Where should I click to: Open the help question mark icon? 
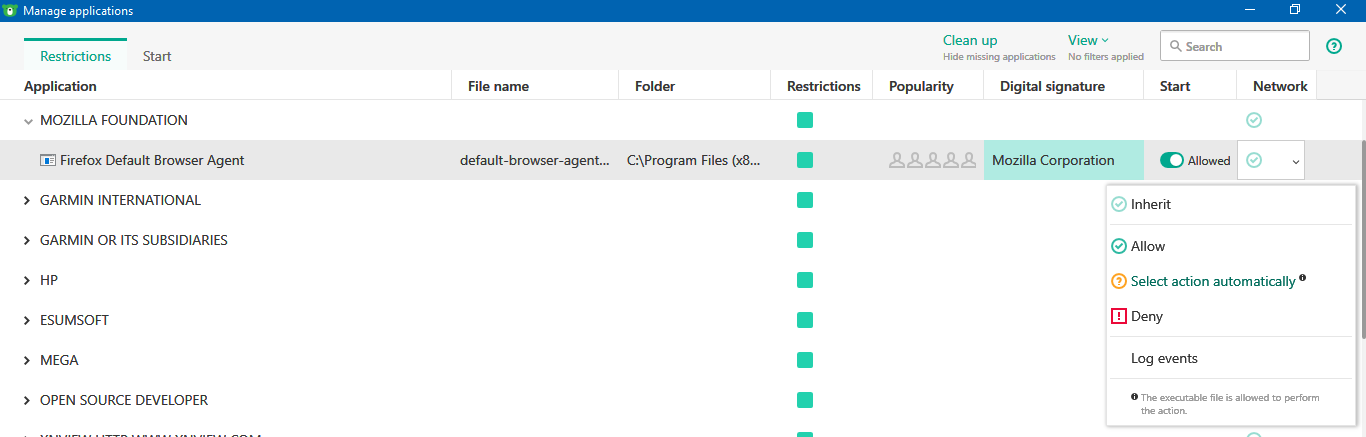coord(1334,46)
